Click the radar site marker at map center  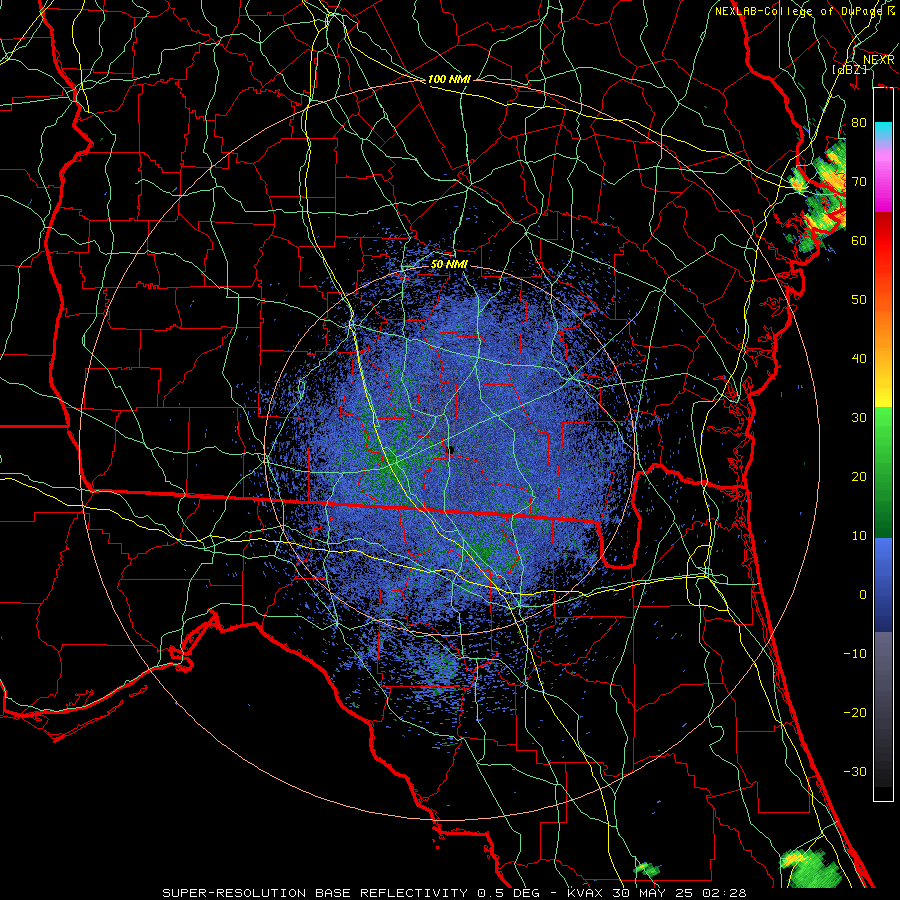point(451,450)
